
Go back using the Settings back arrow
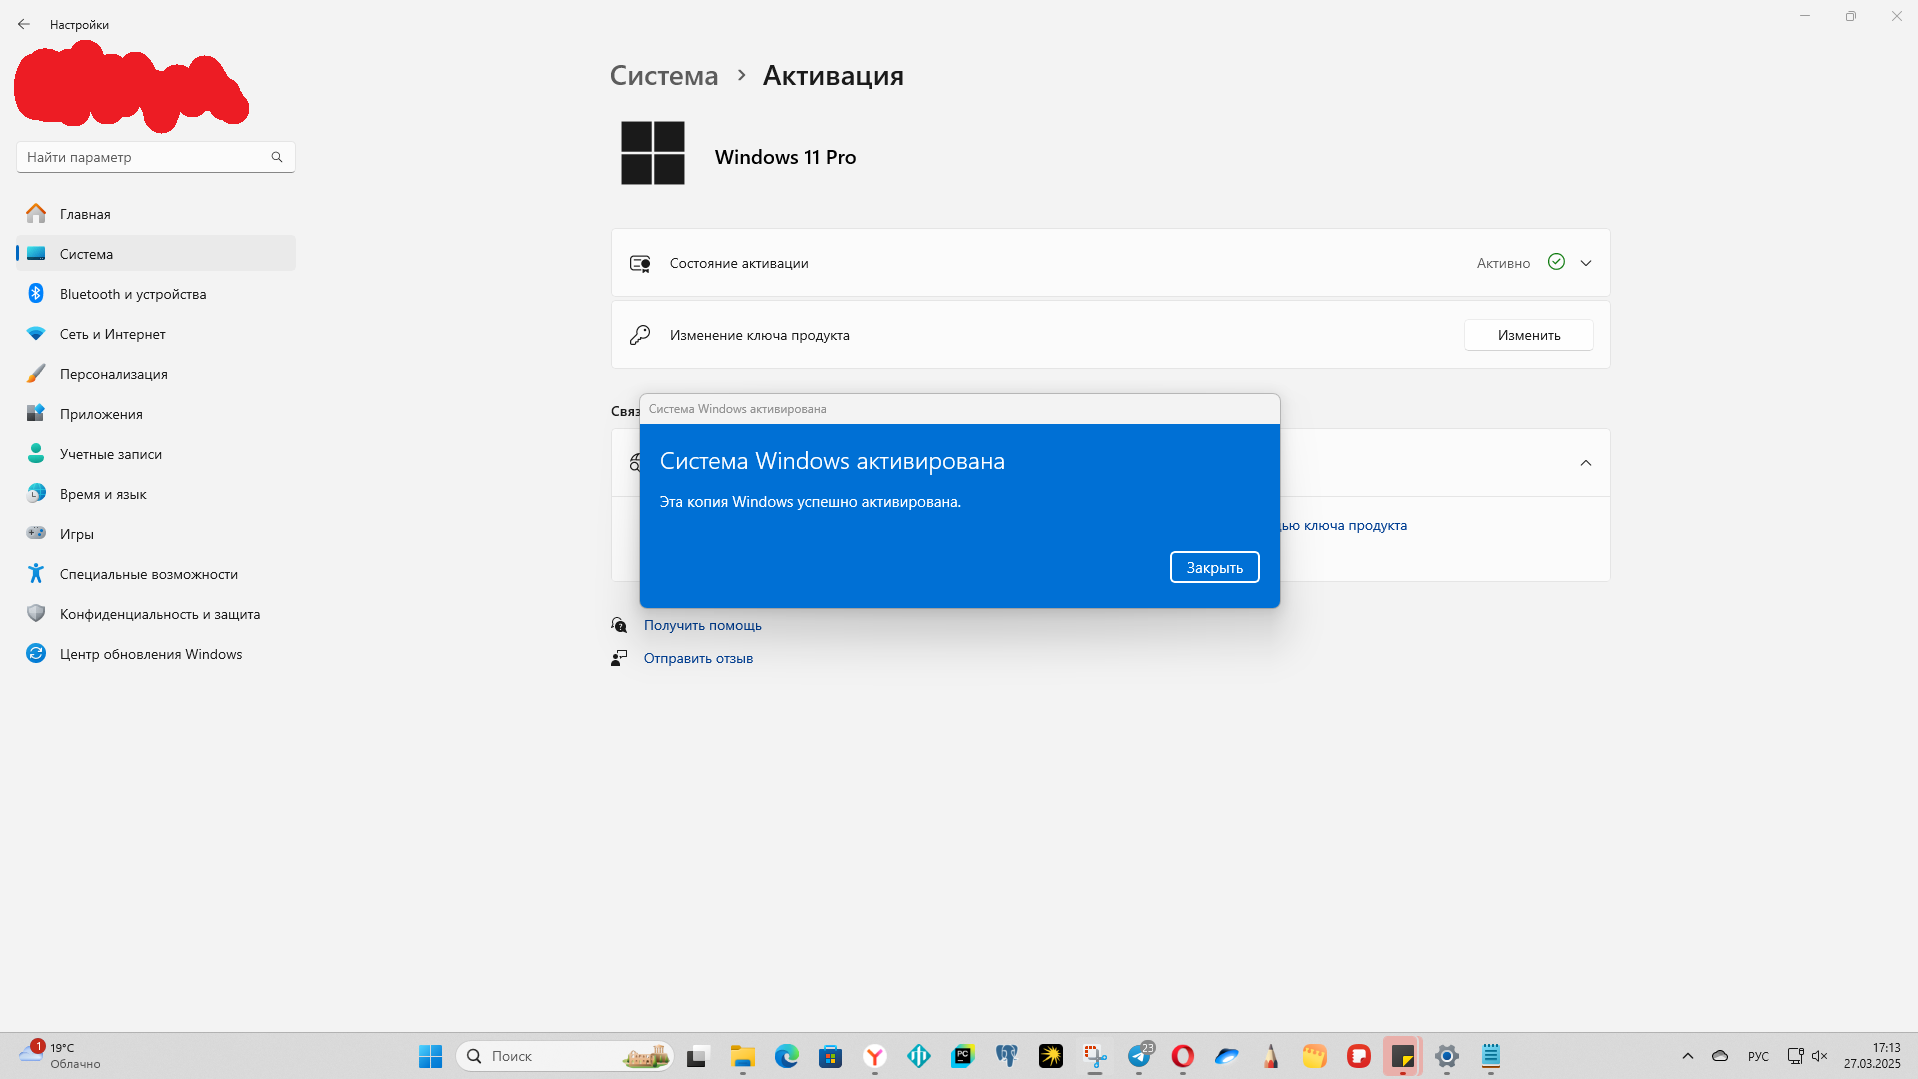click(24, 24)
